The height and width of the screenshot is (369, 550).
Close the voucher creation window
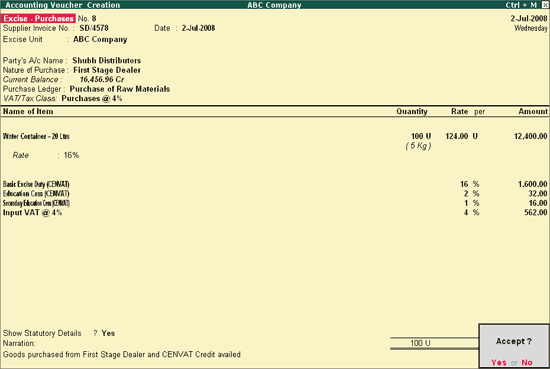click(x=545, y=5)
